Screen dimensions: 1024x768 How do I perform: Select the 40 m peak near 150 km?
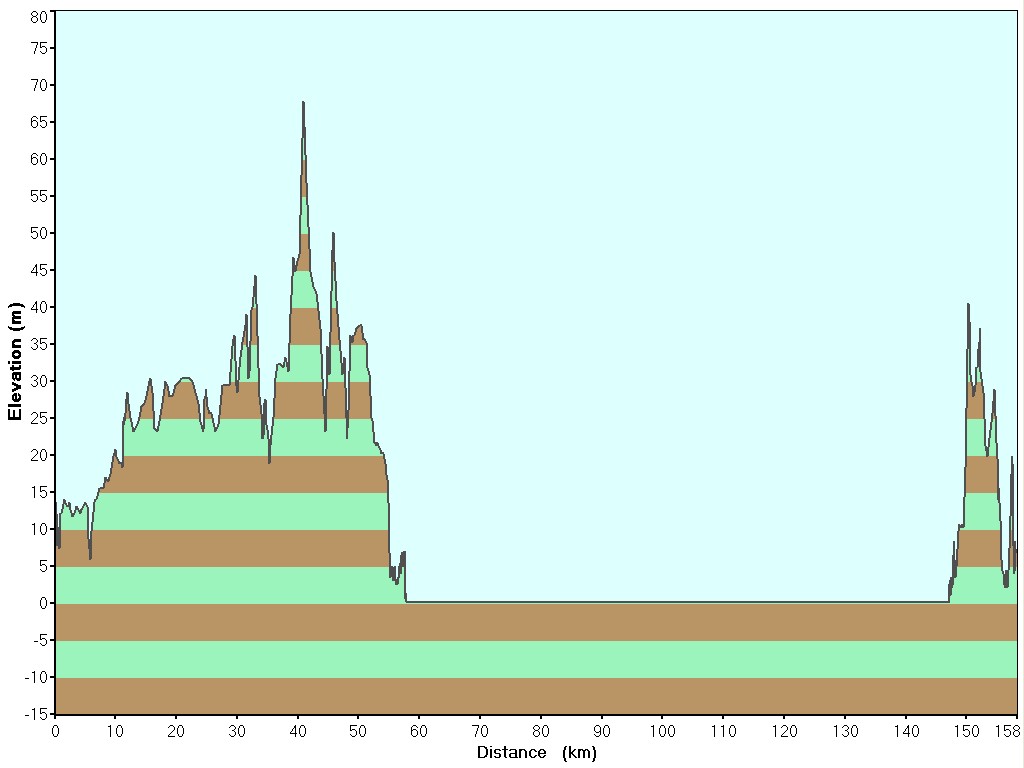click(968, 304)
